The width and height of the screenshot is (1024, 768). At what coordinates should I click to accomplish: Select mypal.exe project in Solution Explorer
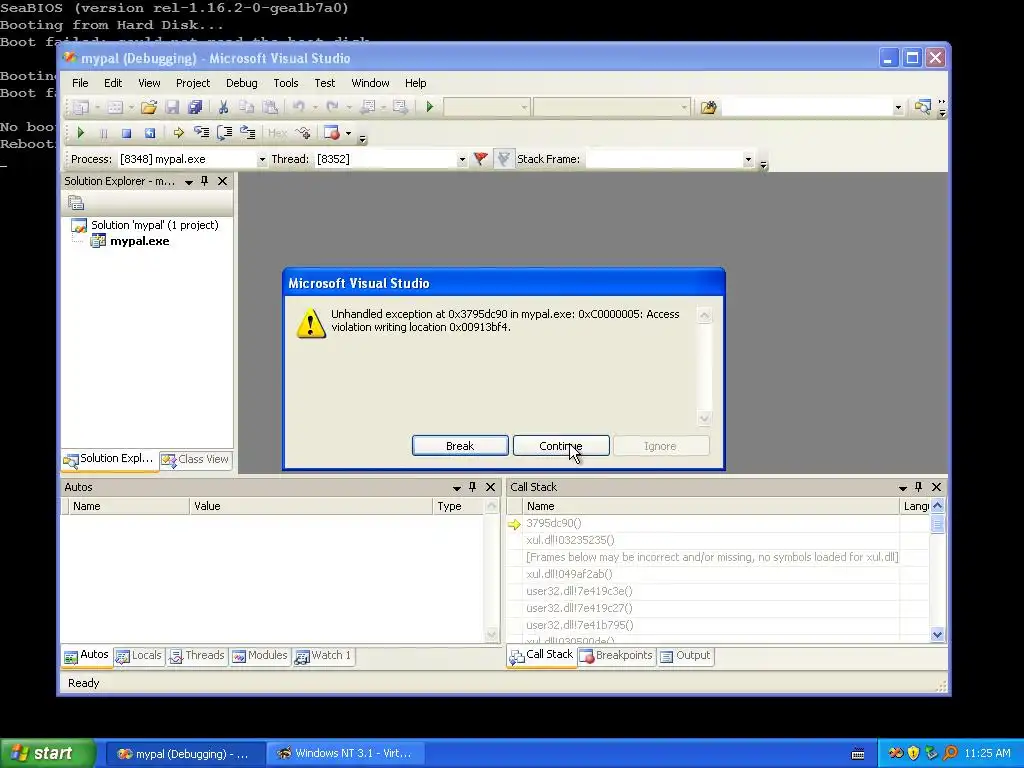click(139, 241)
